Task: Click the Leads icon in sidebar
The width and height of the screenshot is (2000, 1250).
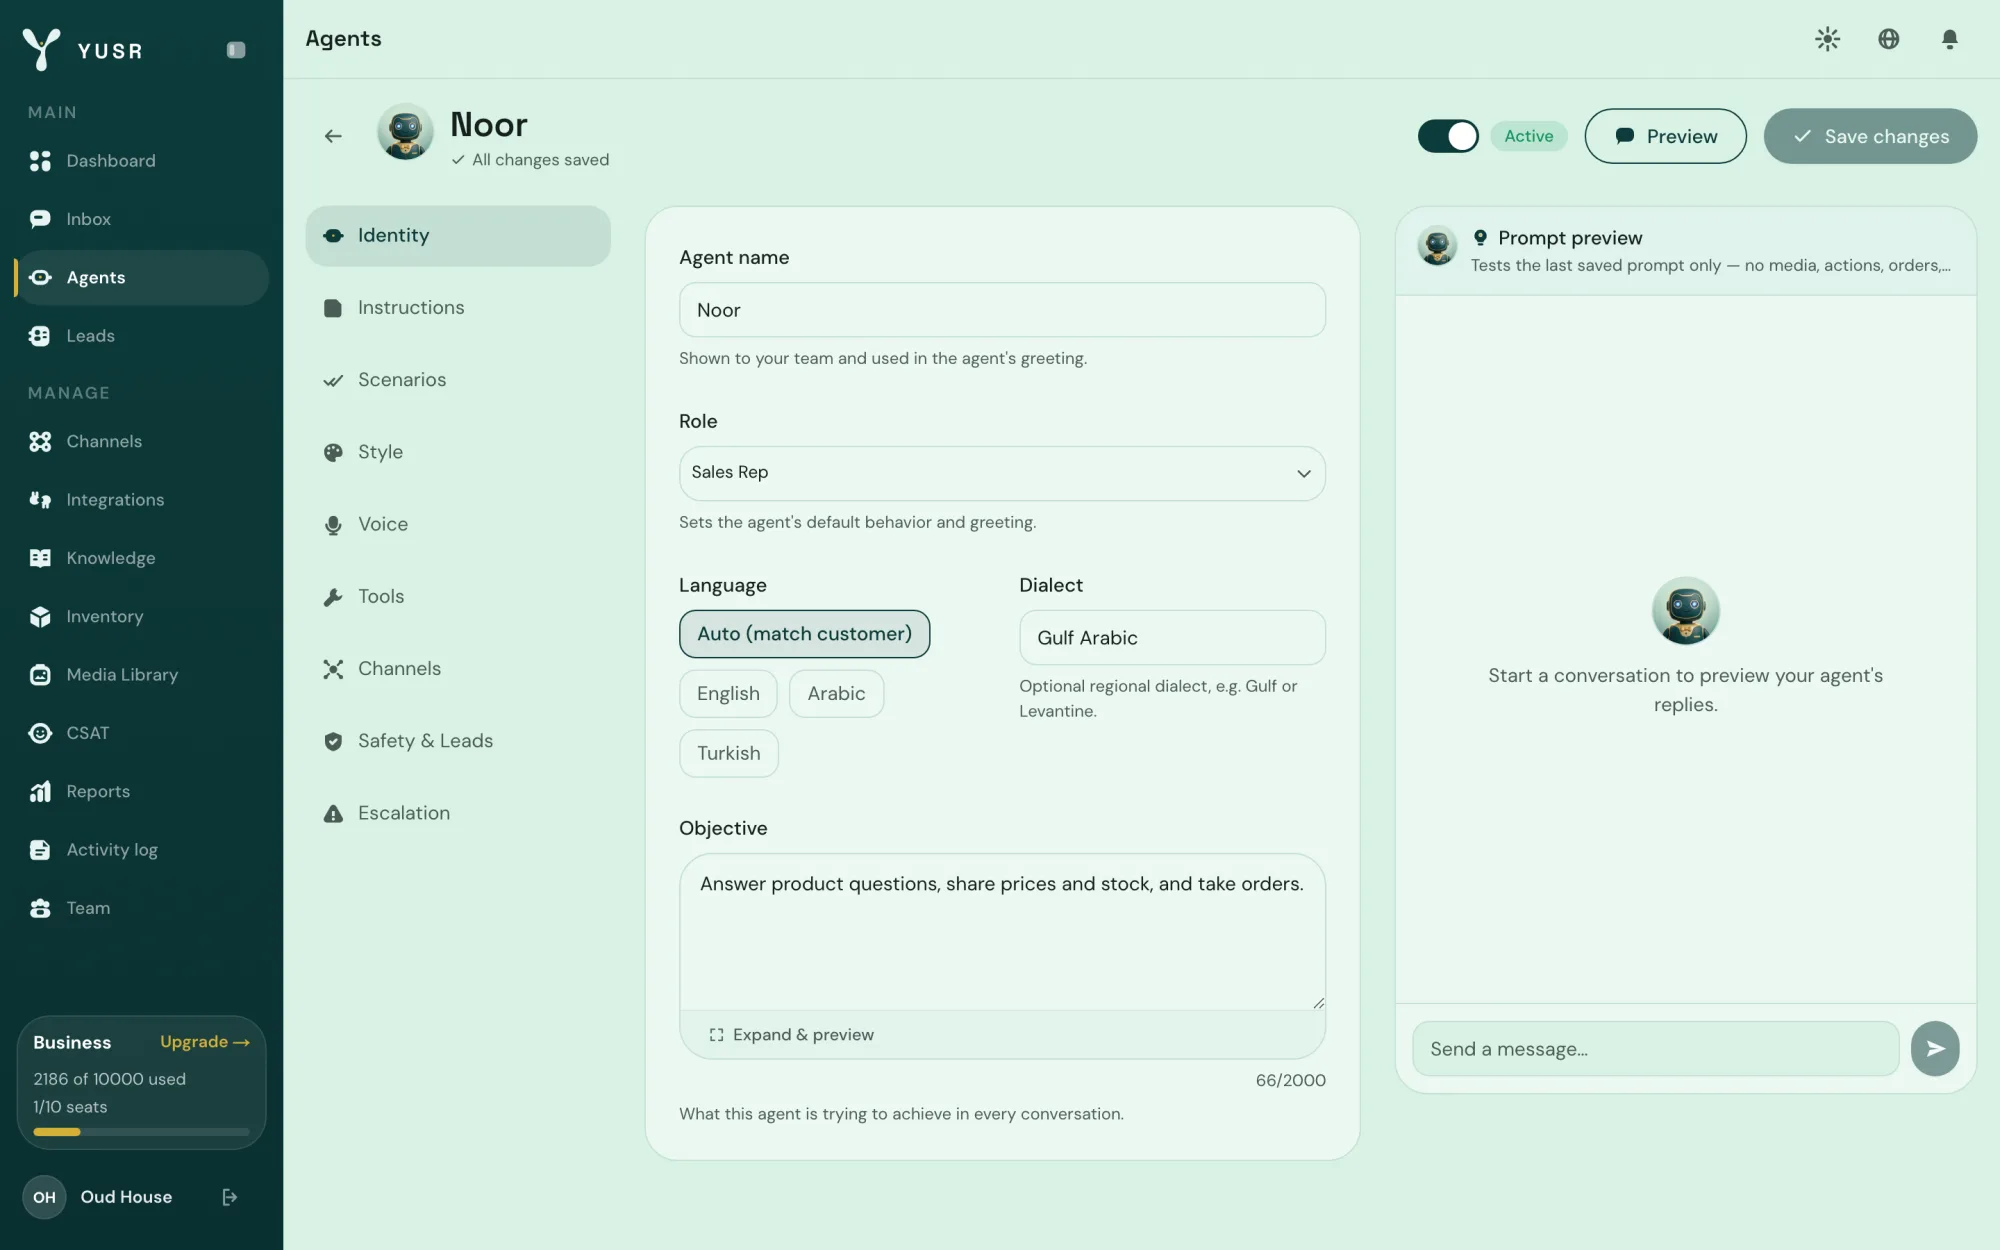Action: (x=40, y=336)
